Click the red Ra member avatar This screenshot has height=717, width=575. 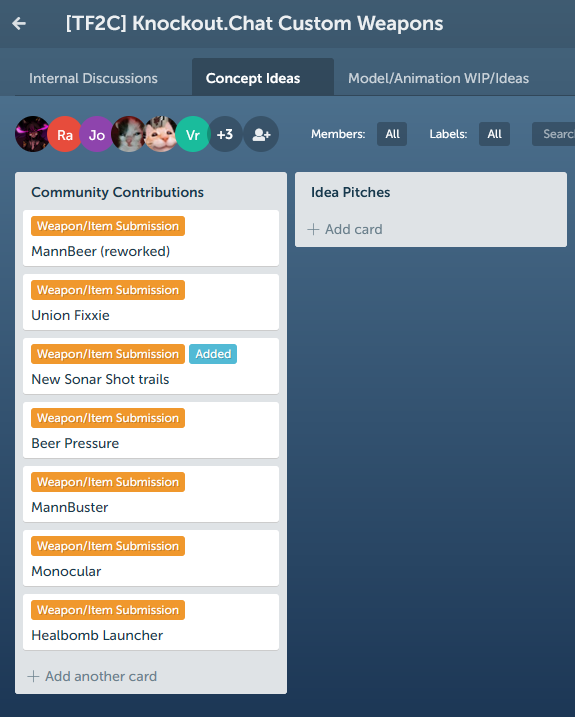[64, 134]
